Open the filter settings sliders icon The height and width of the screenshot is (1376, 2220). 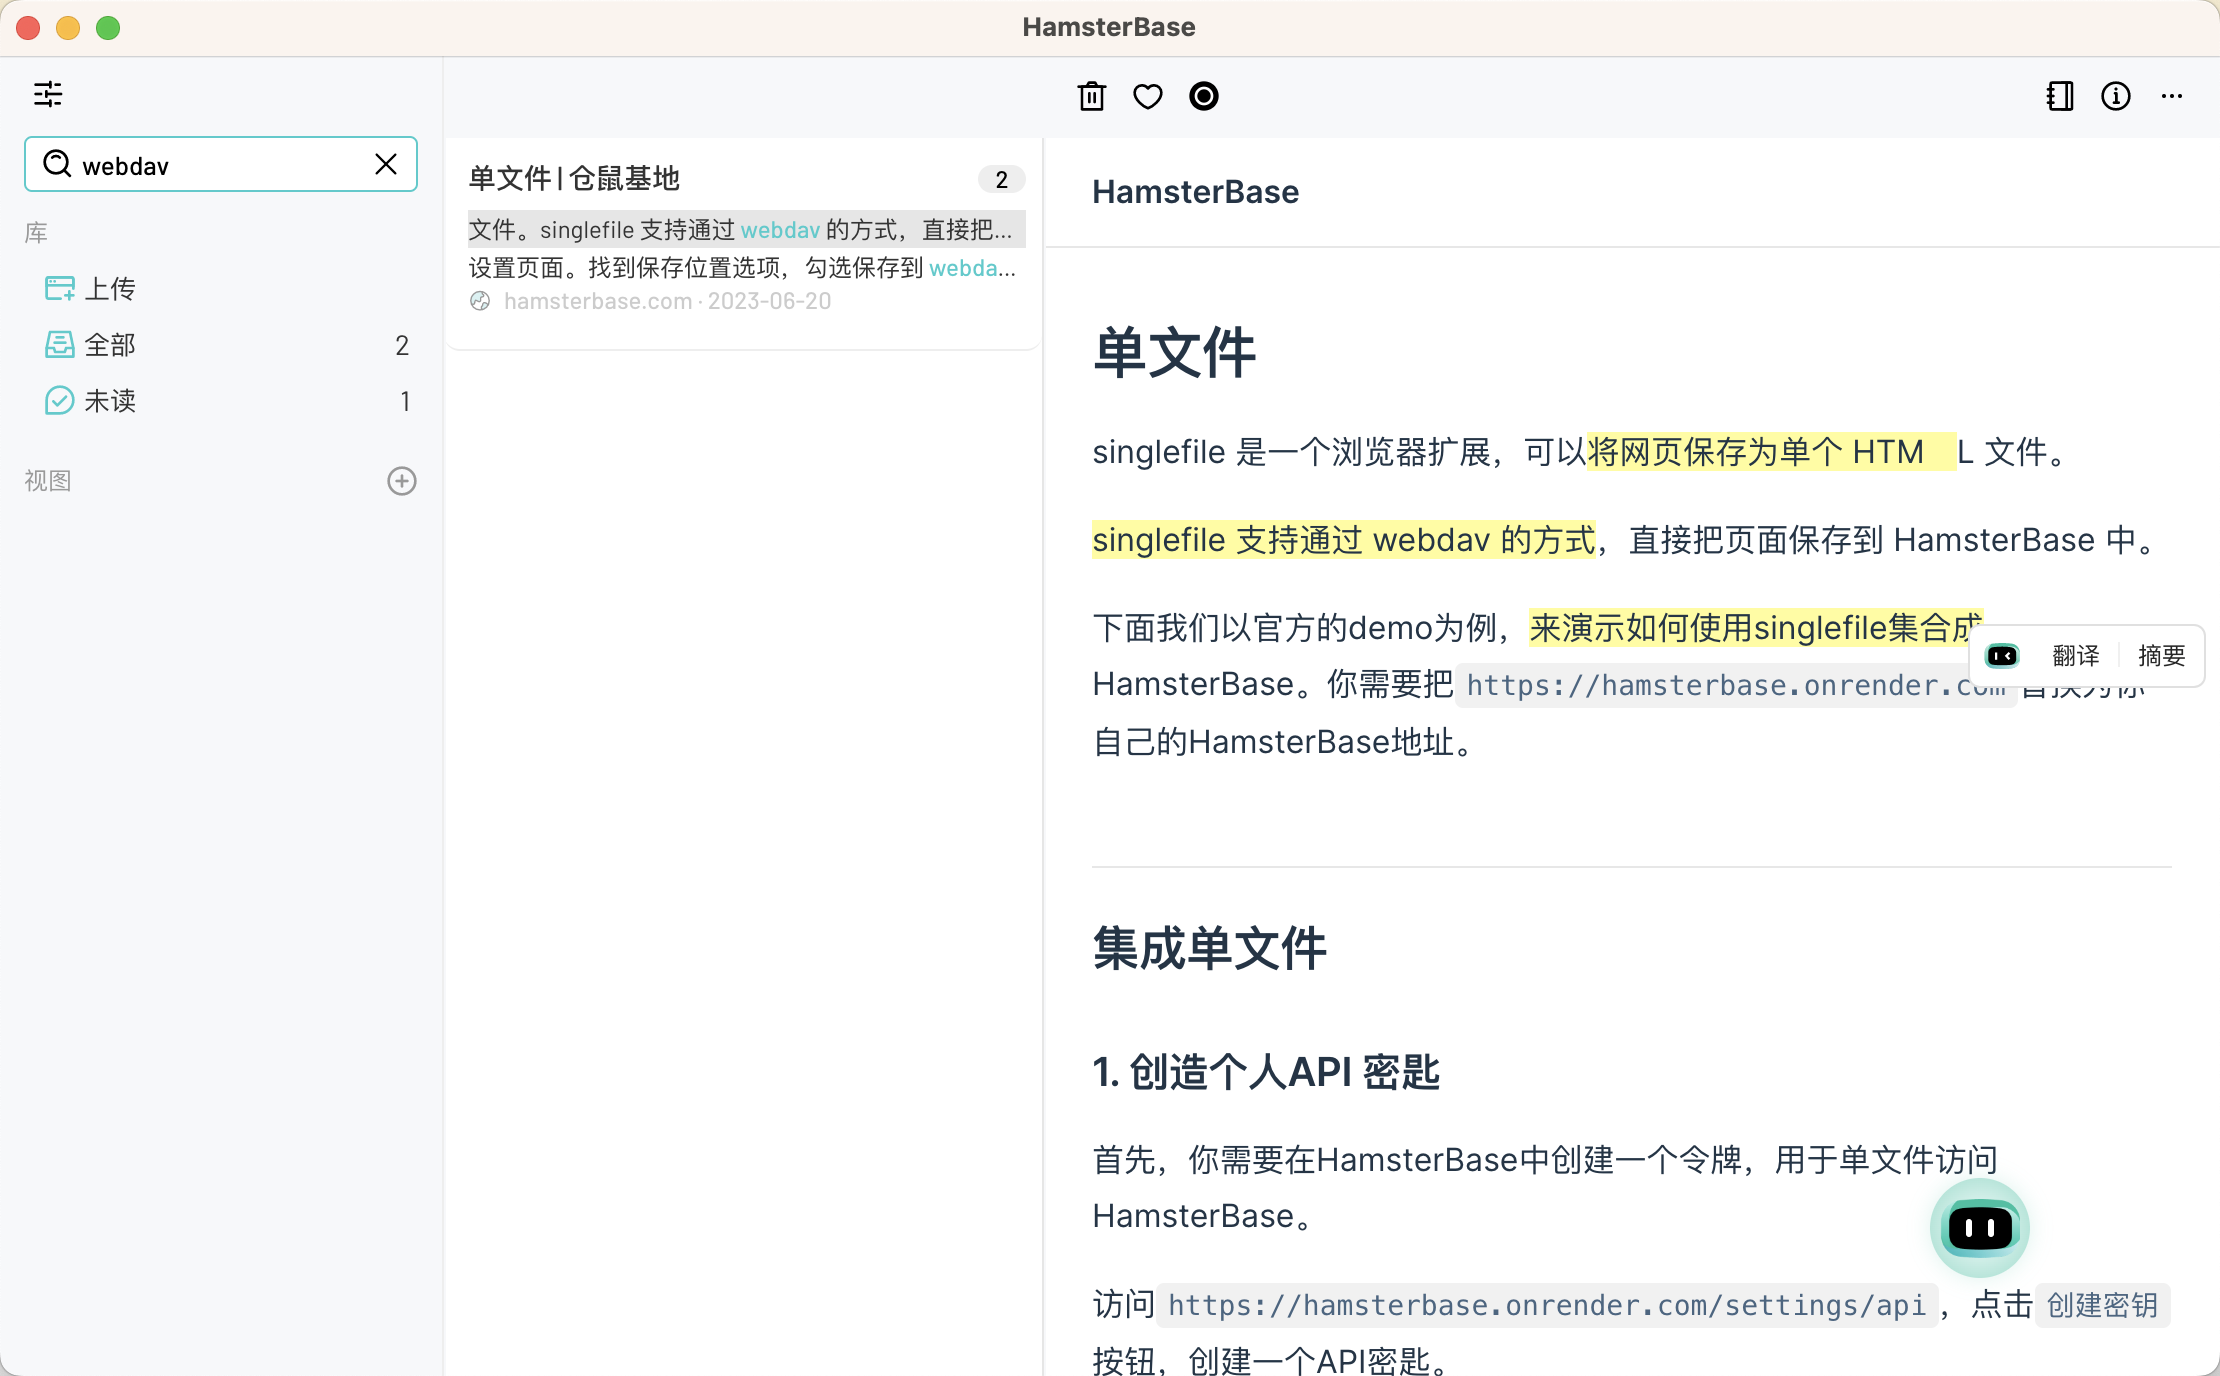[x=48, y=95]
